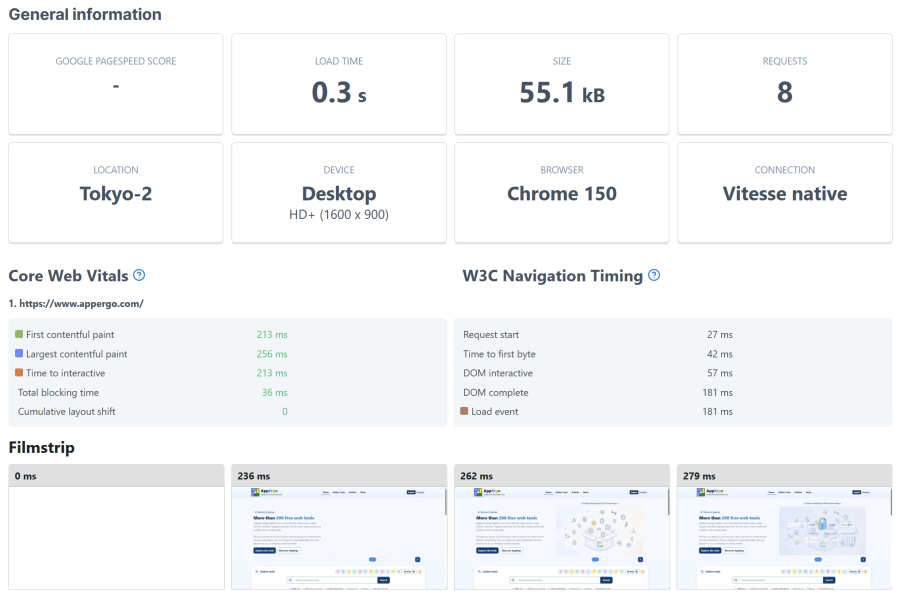Click the Cumulative layout shift 0 value
The width and height of the screenshot is (900, 598).
coord(285,411)
